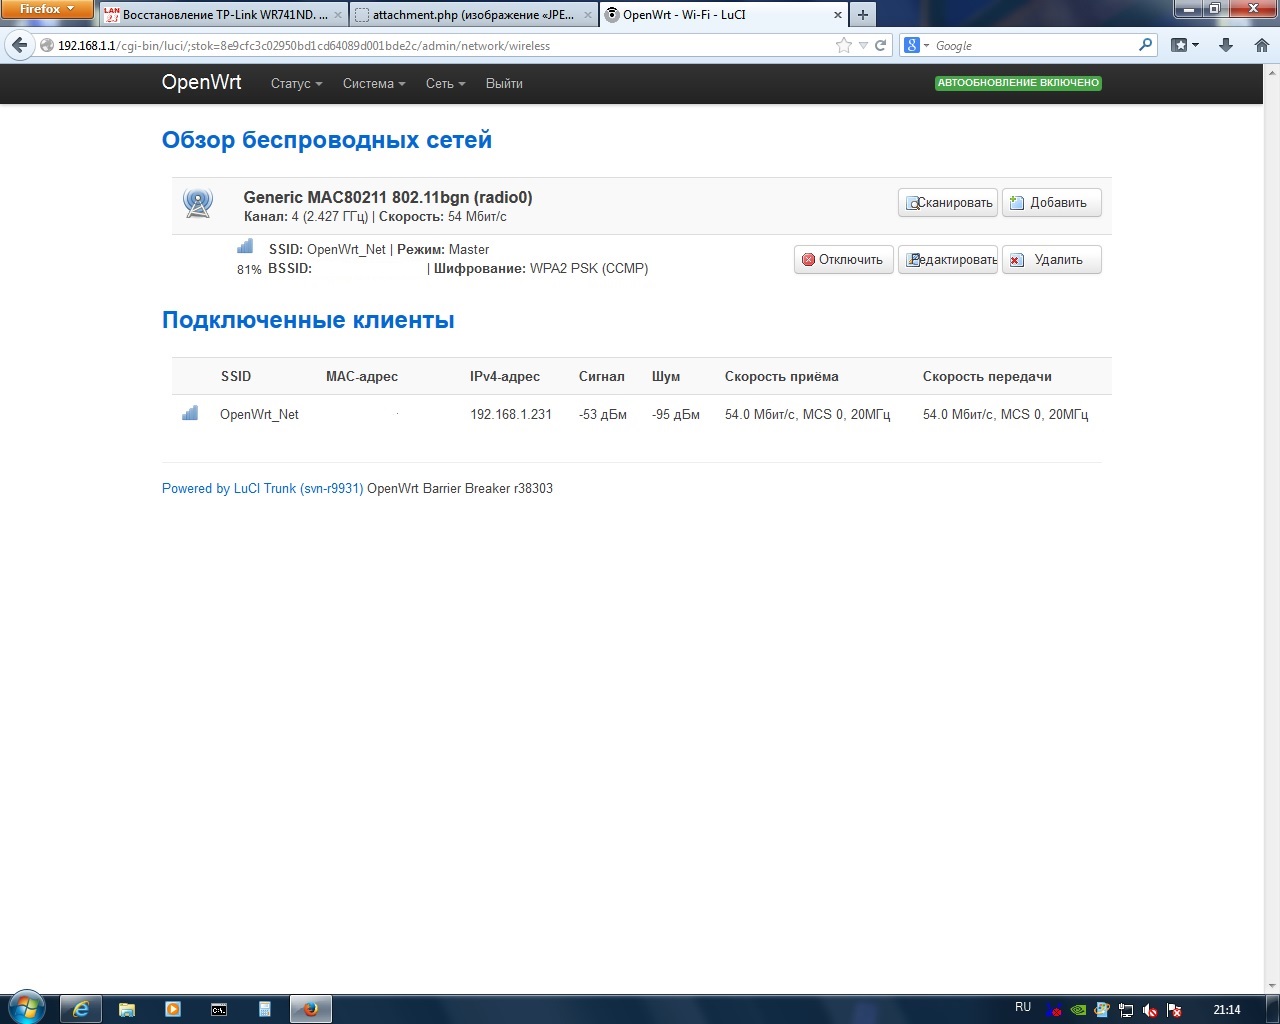Click the IPv4 address 192.168.1.231
Screen dimensions: 1280x1024
click(x=511, y=414)
